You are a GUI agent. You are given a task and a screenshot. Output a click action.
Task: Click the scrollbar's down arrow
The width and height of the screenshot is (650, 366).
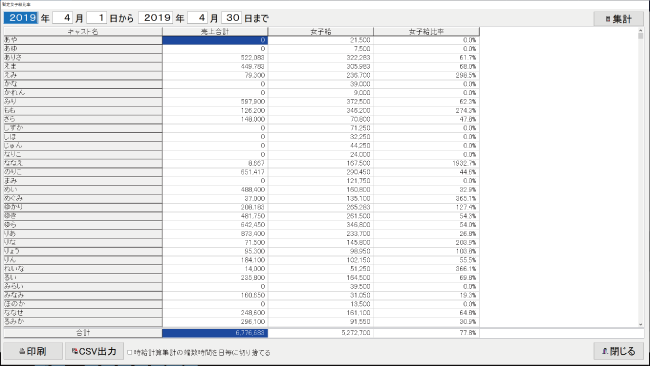click(641, 325)
